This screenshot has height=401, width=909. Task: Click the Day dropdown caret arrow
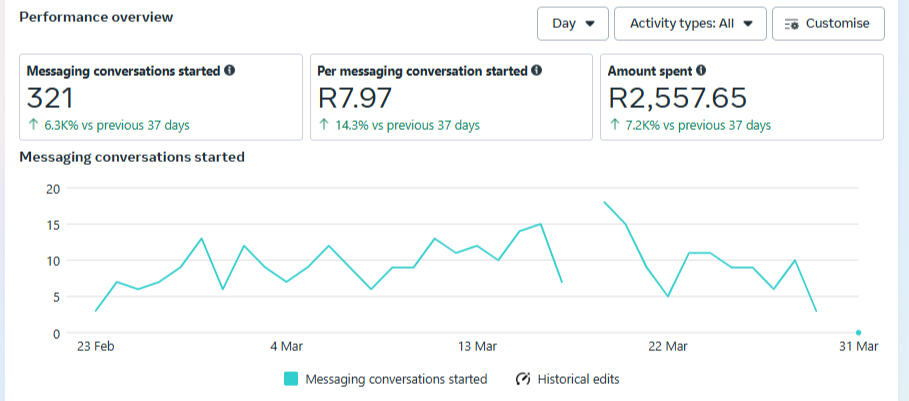[x=590, y=24]
